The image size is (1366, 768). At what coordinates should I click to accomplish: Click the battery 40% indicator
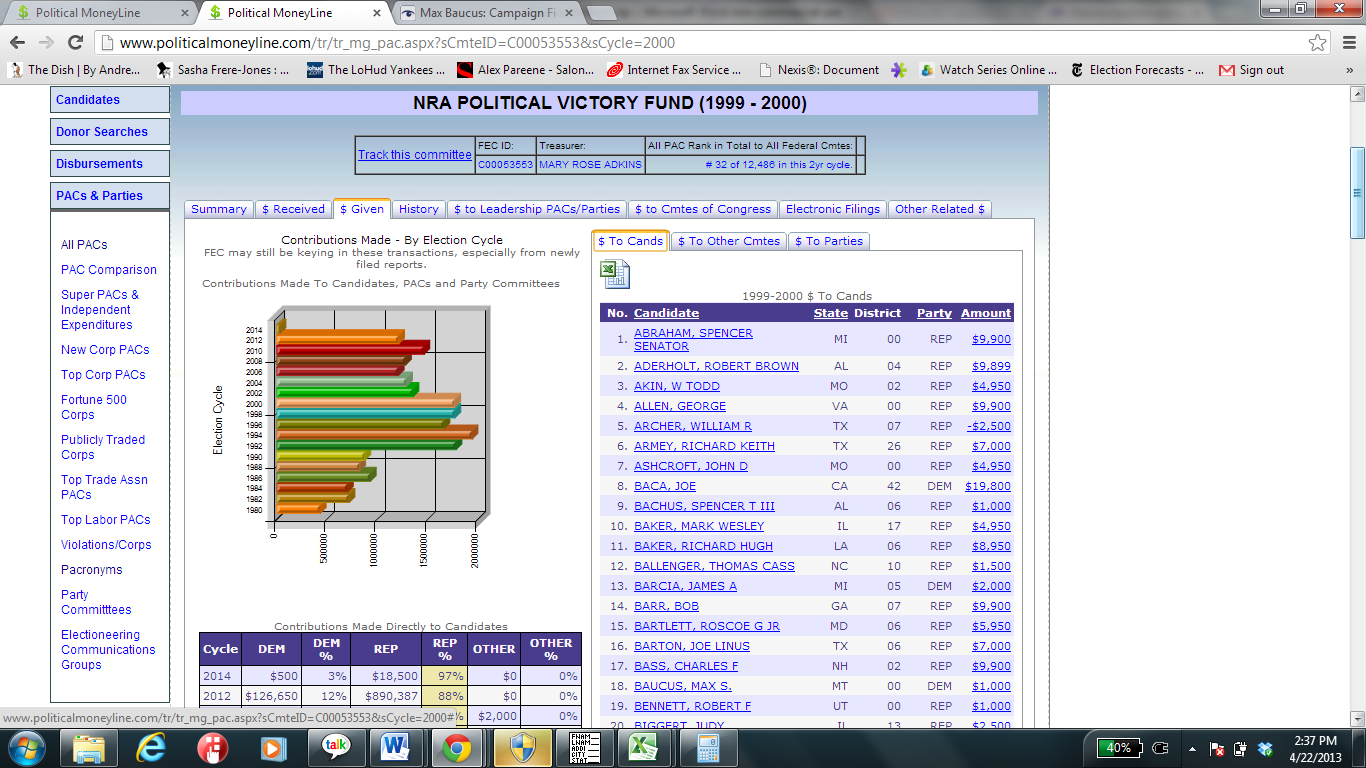coord(1121,748)
